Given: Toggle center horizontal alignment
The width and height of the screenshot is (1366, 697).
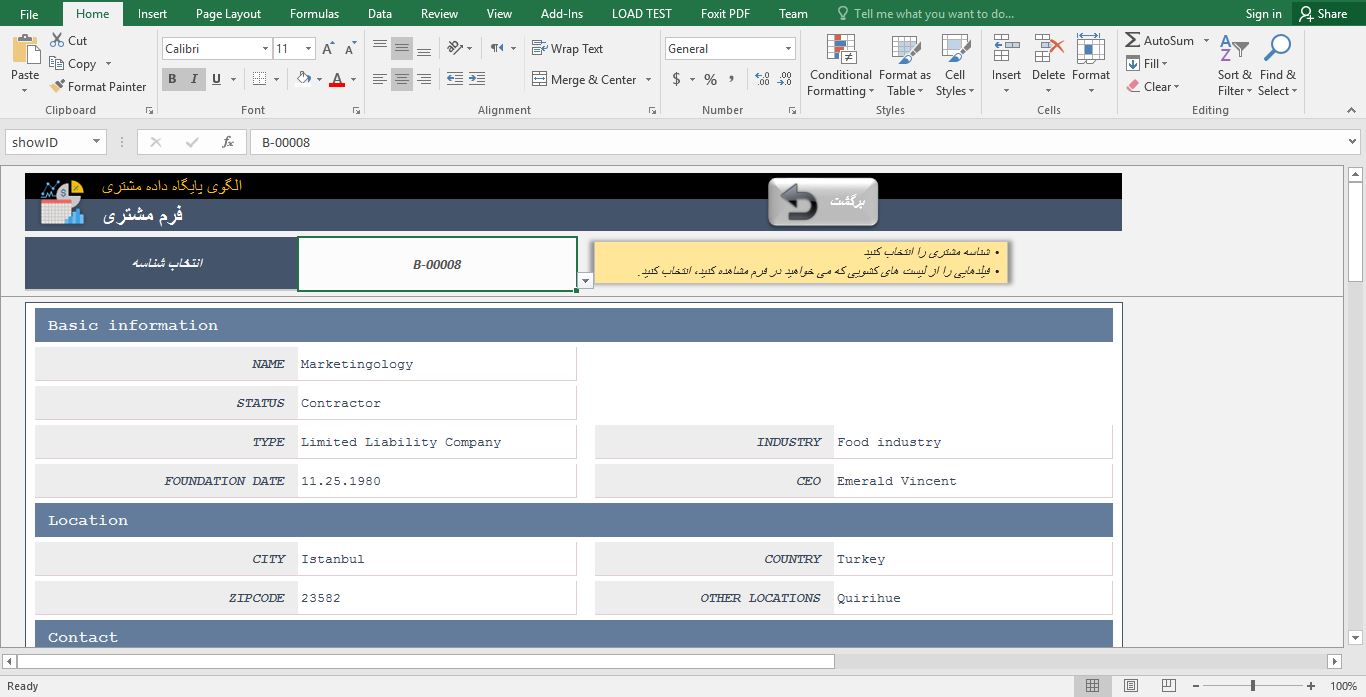Looking at the screenshot, I should [x=402, y=79].
